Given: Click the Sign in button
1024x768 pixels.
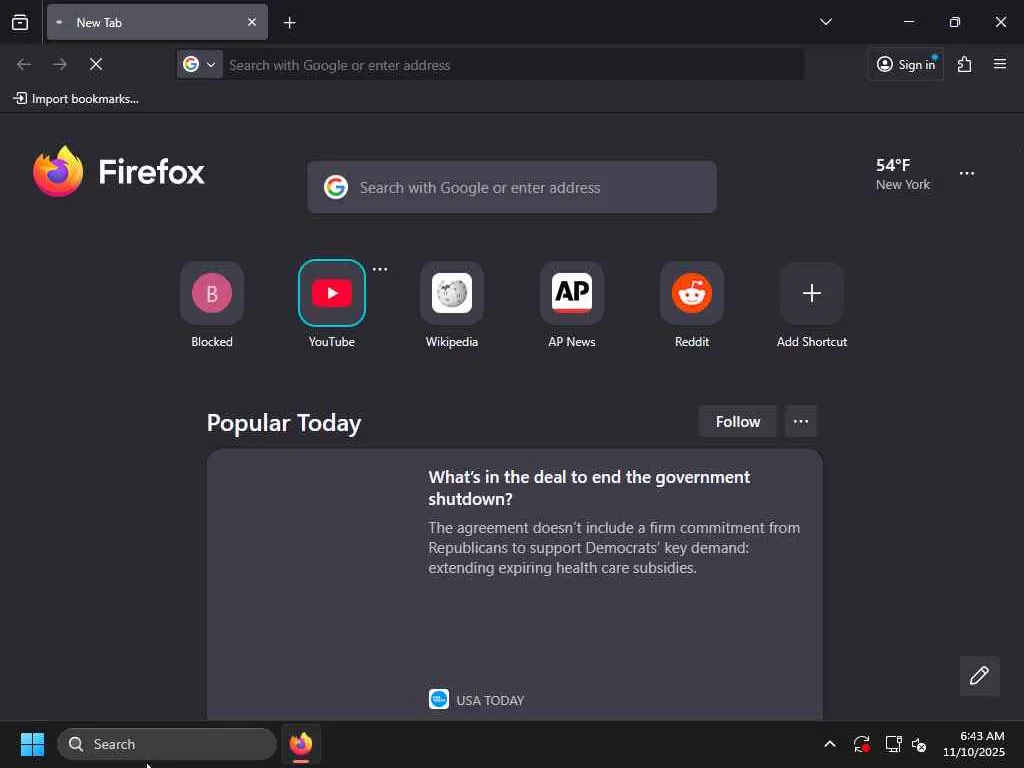Looking at the screenshot, I should point(906,64).
